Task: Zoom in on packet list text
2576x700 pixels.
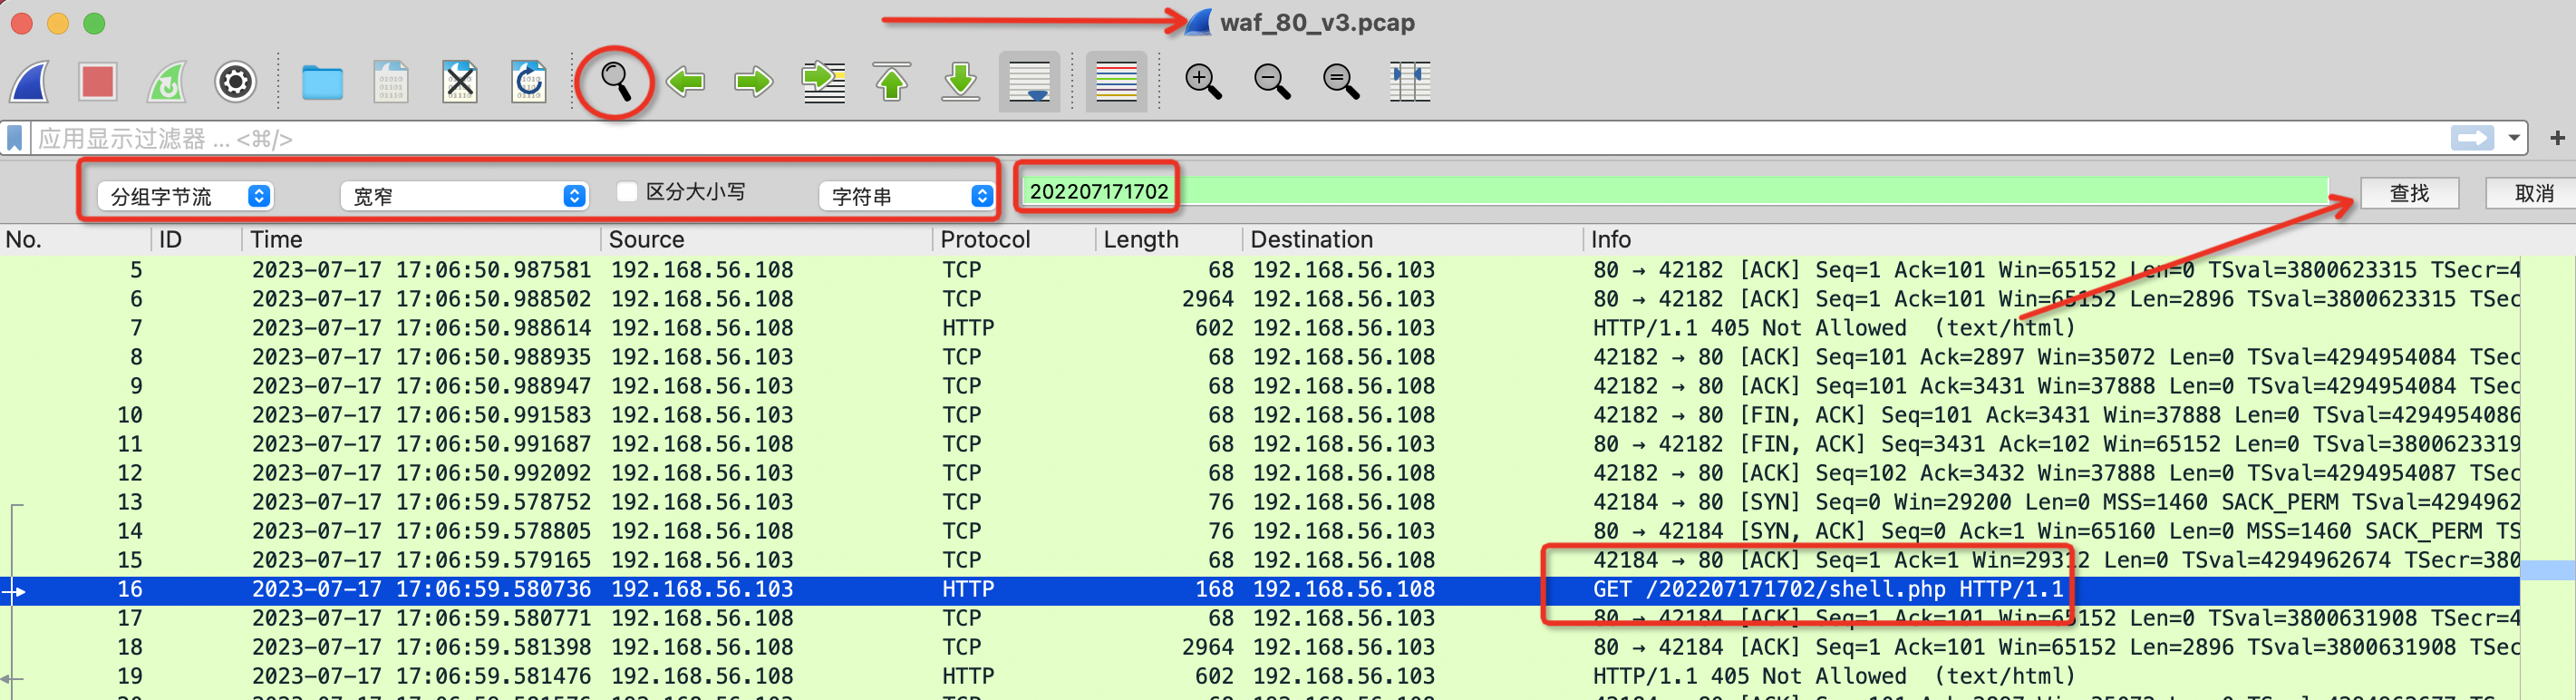Action: click(x=1203, y=82)
